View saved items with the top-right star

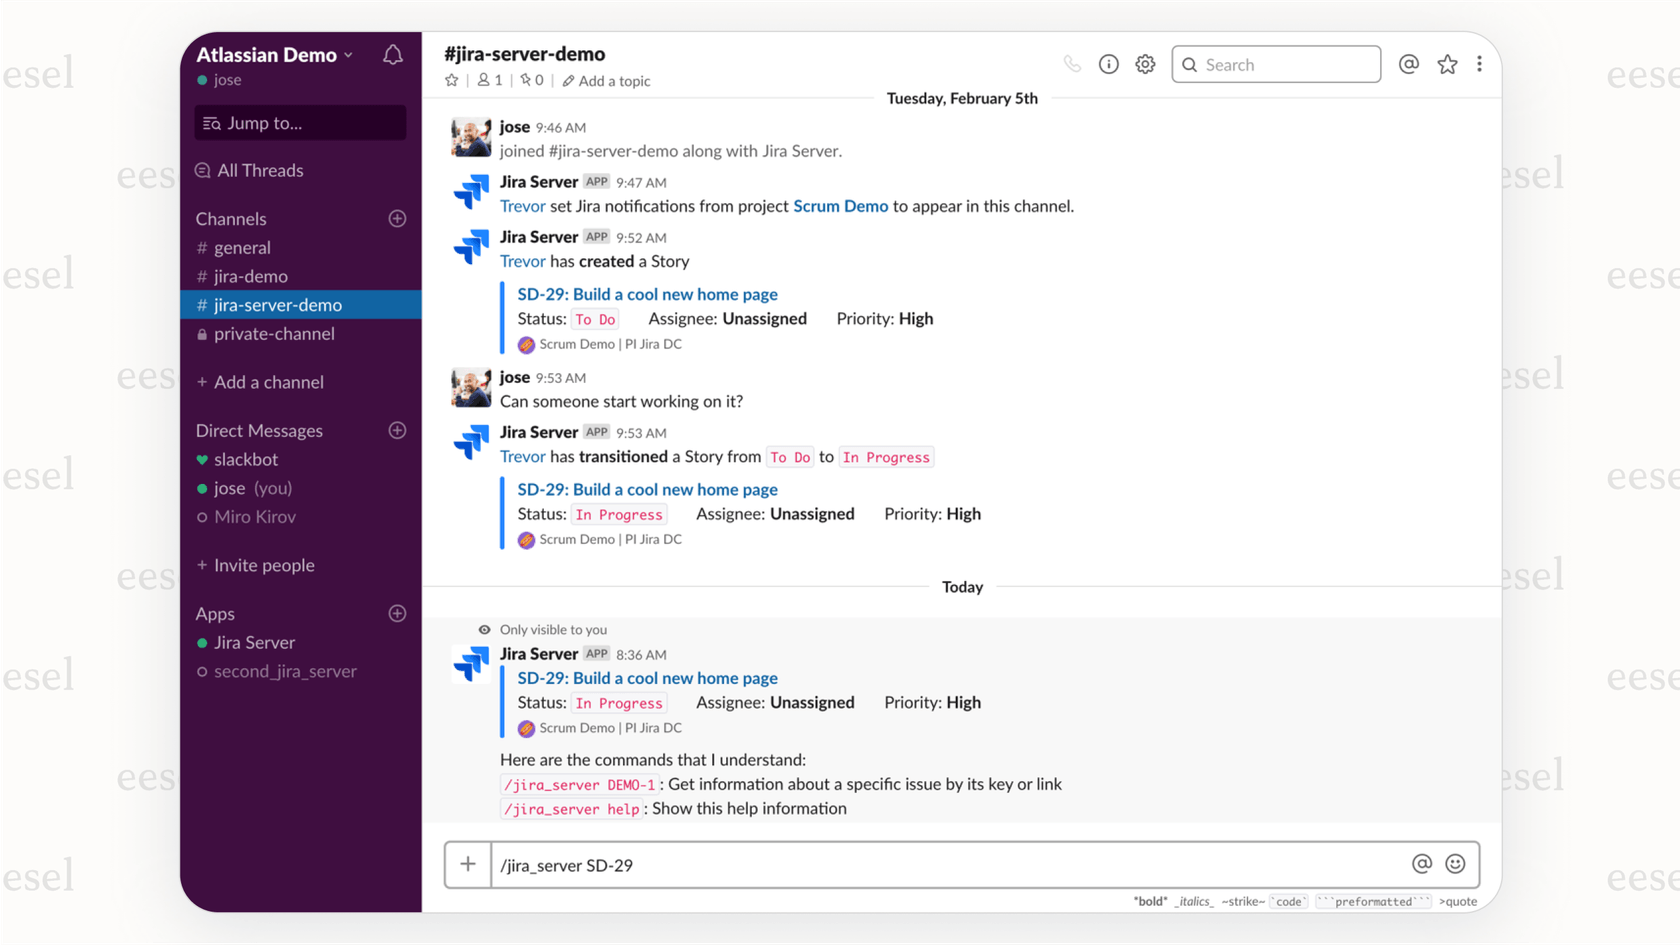pyautogui.click(x=1447, y=63)
